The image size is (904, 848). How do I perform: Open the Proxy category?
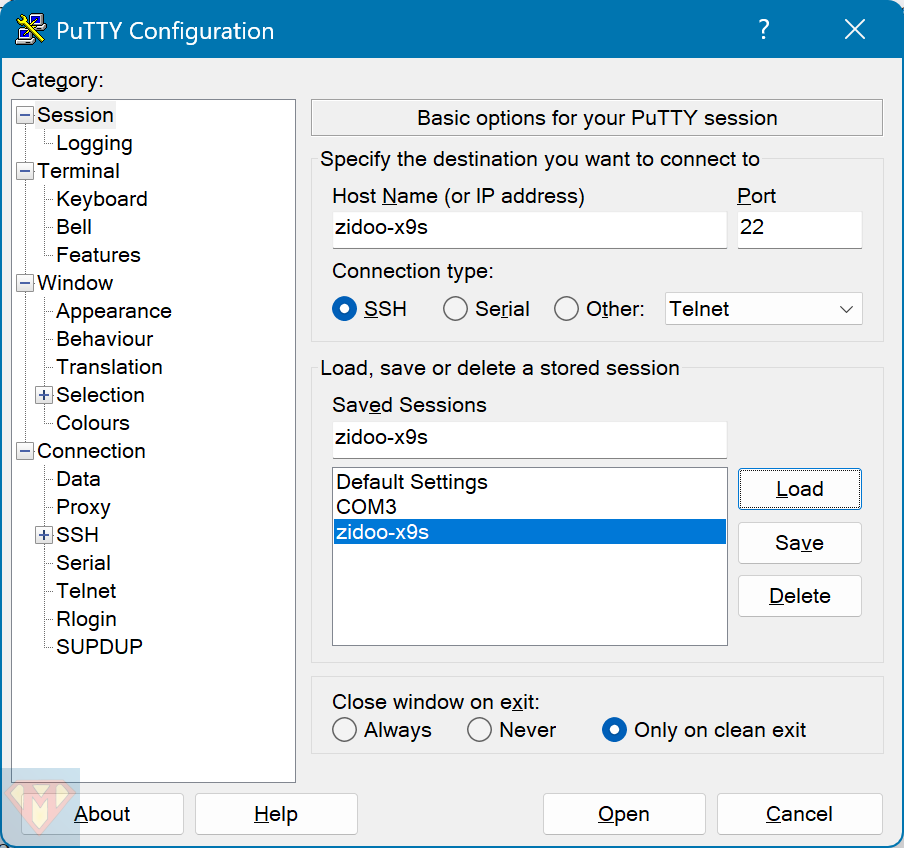click(84, 507)
